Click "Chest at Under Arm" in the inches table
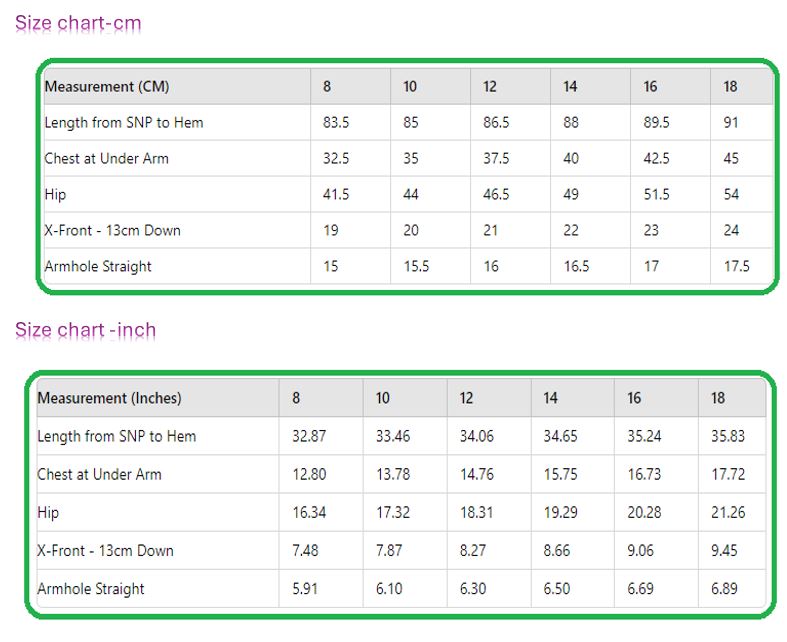787x642 pixels. (x=99, y=474)
